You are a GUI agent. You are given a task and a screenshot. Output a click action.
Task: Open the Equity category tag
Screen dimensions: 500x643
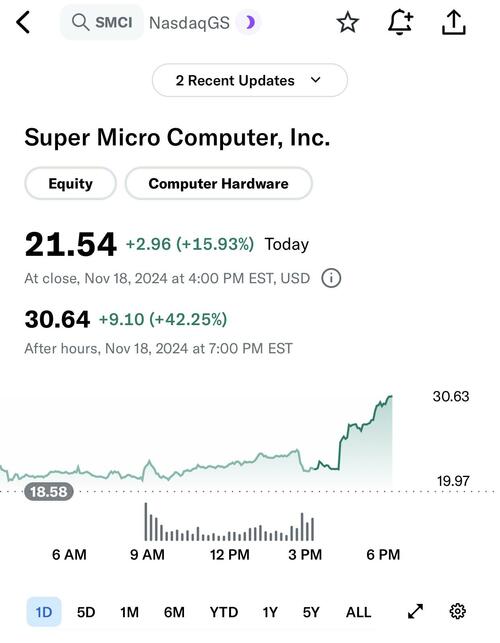[x=71, y=183]
